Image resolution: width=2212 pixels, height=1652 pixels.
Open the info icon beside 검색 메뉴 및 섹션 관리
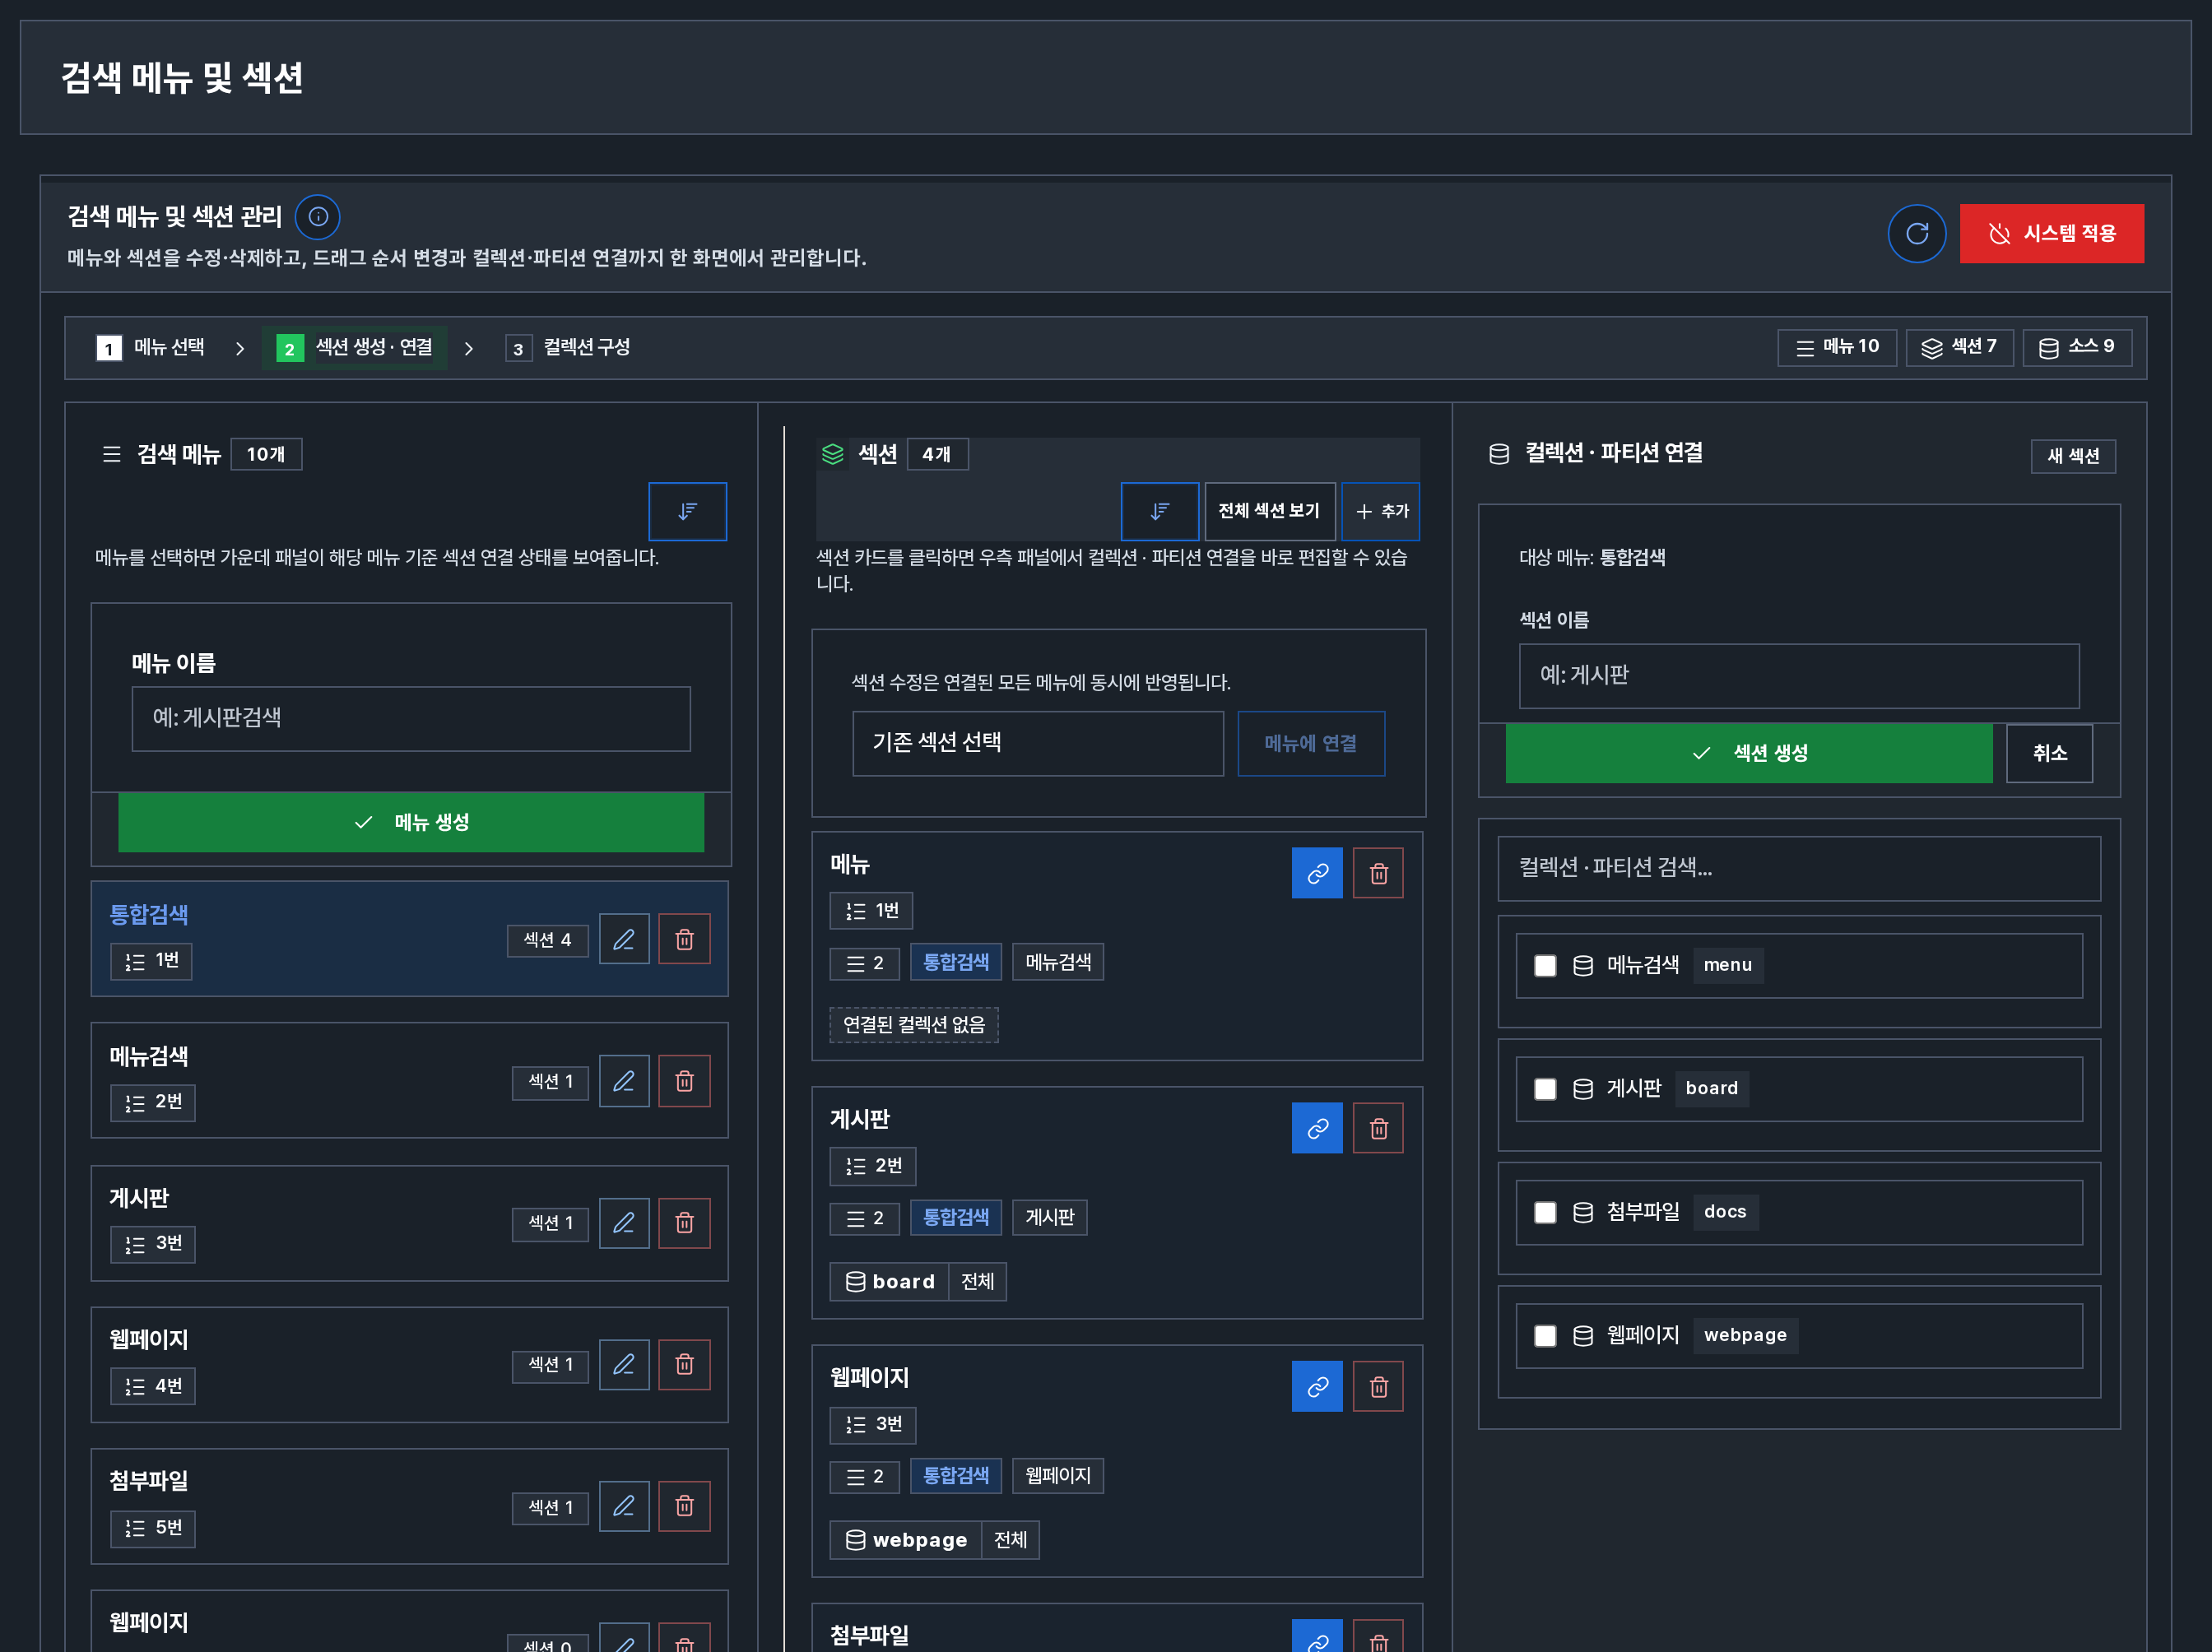pyautogui.click(x=318, y=216)
